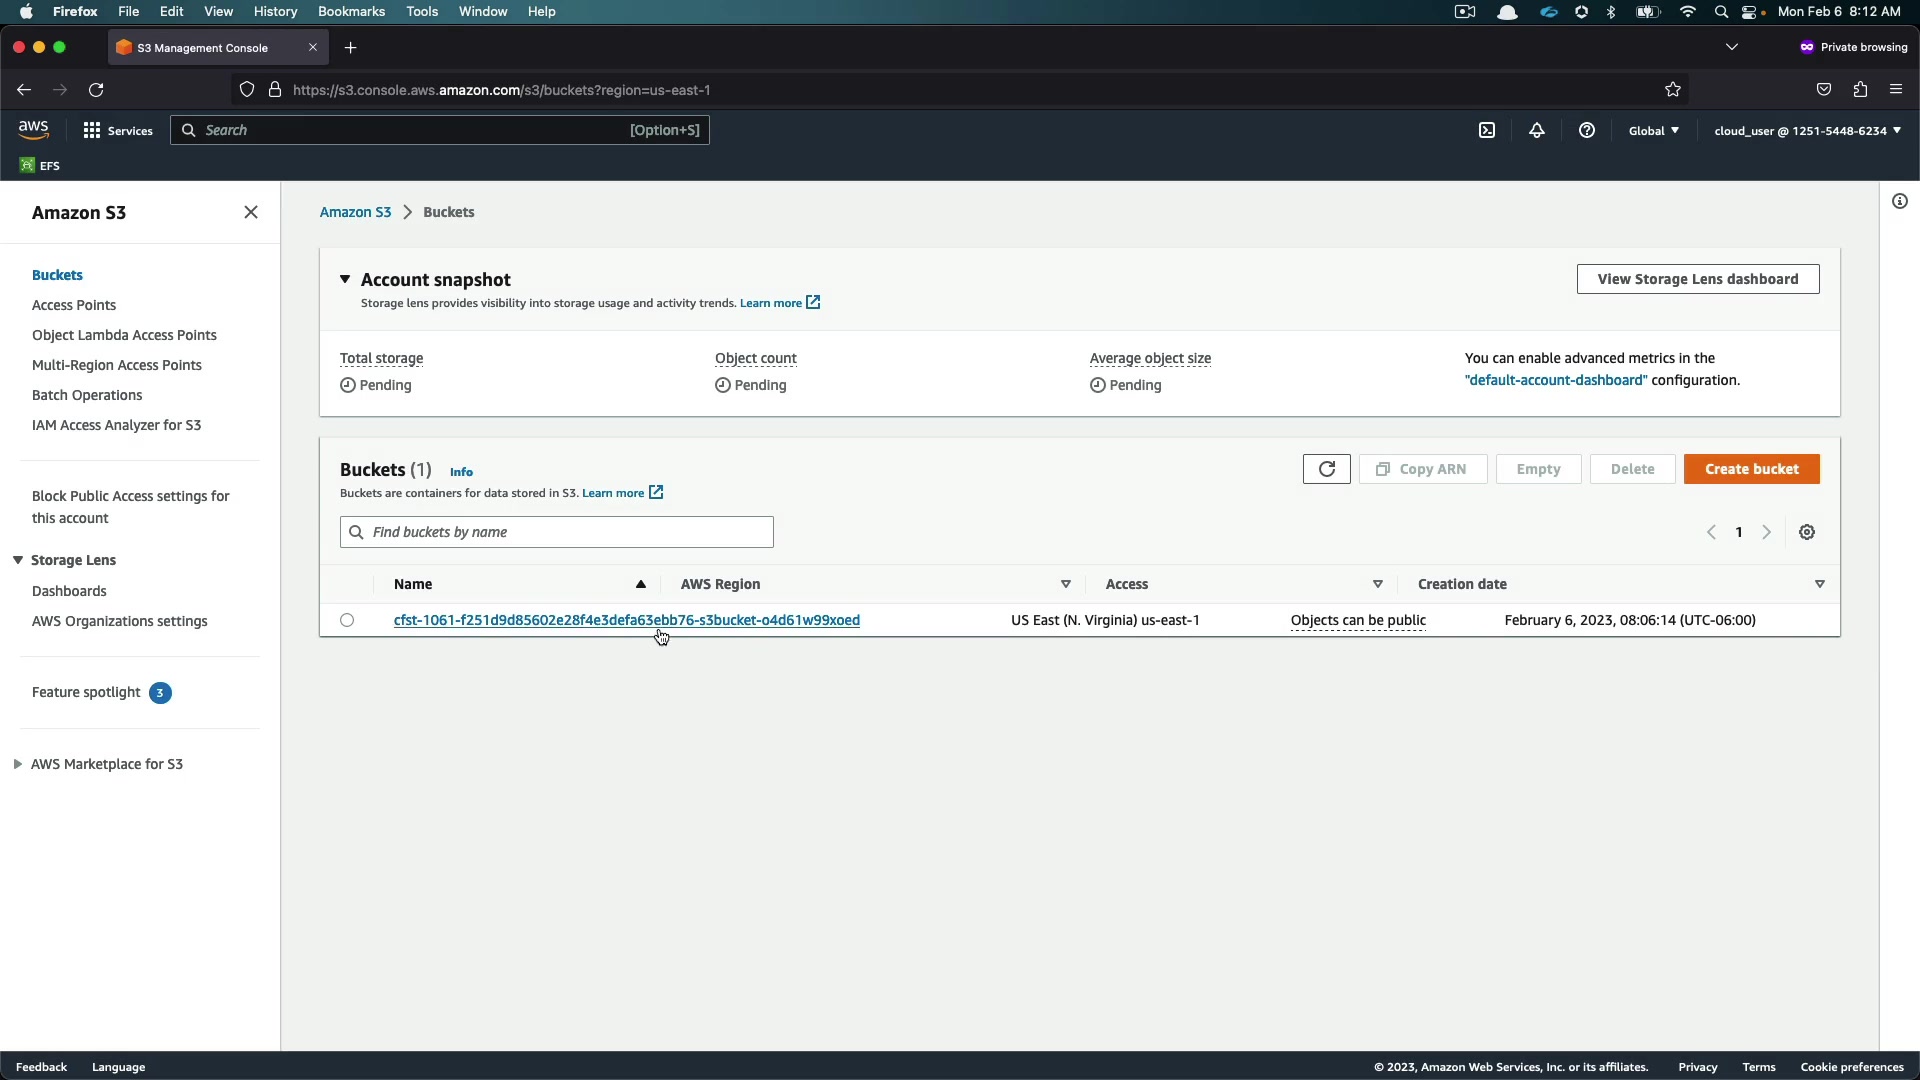Open AWS CloudShell icon in header
The height and width of the screenshot is (1080, 1920).
click(1487, 130)
